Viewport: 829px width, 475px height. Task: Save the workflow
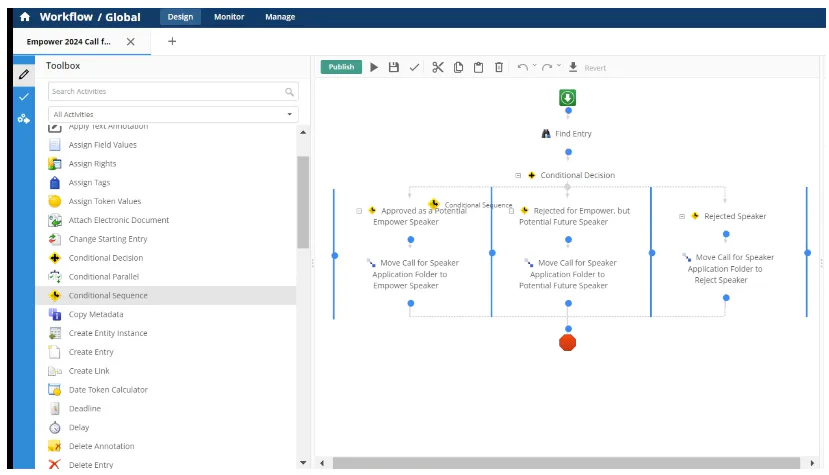393,67
